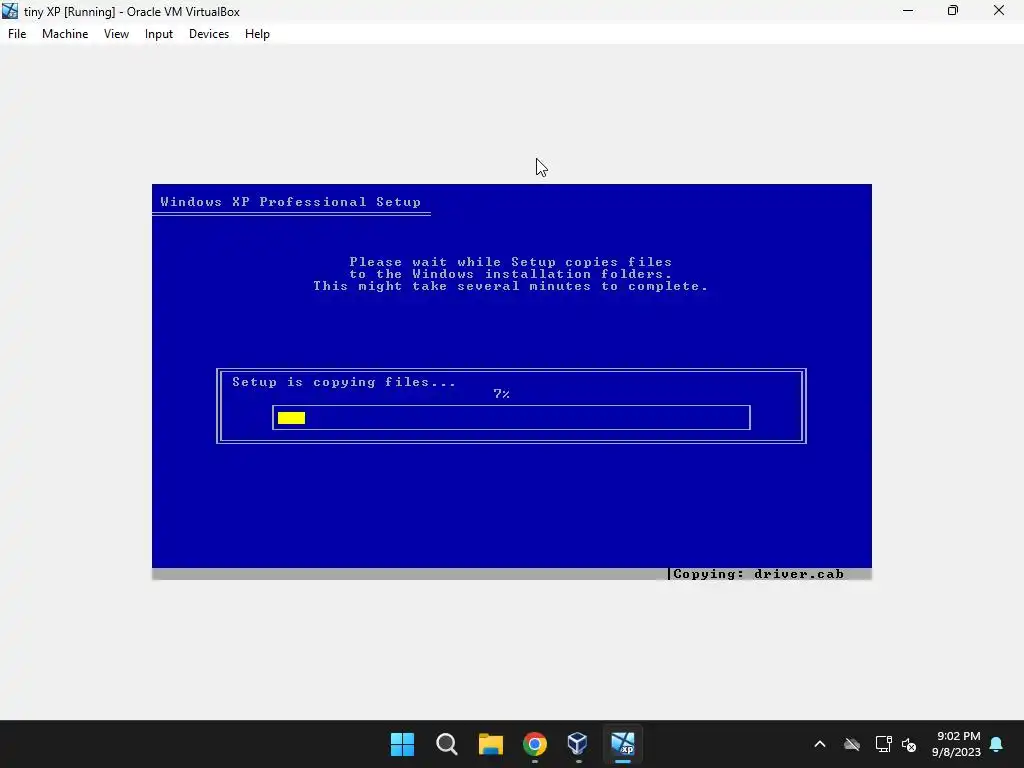Click the yellow setup progress bar

291,418
